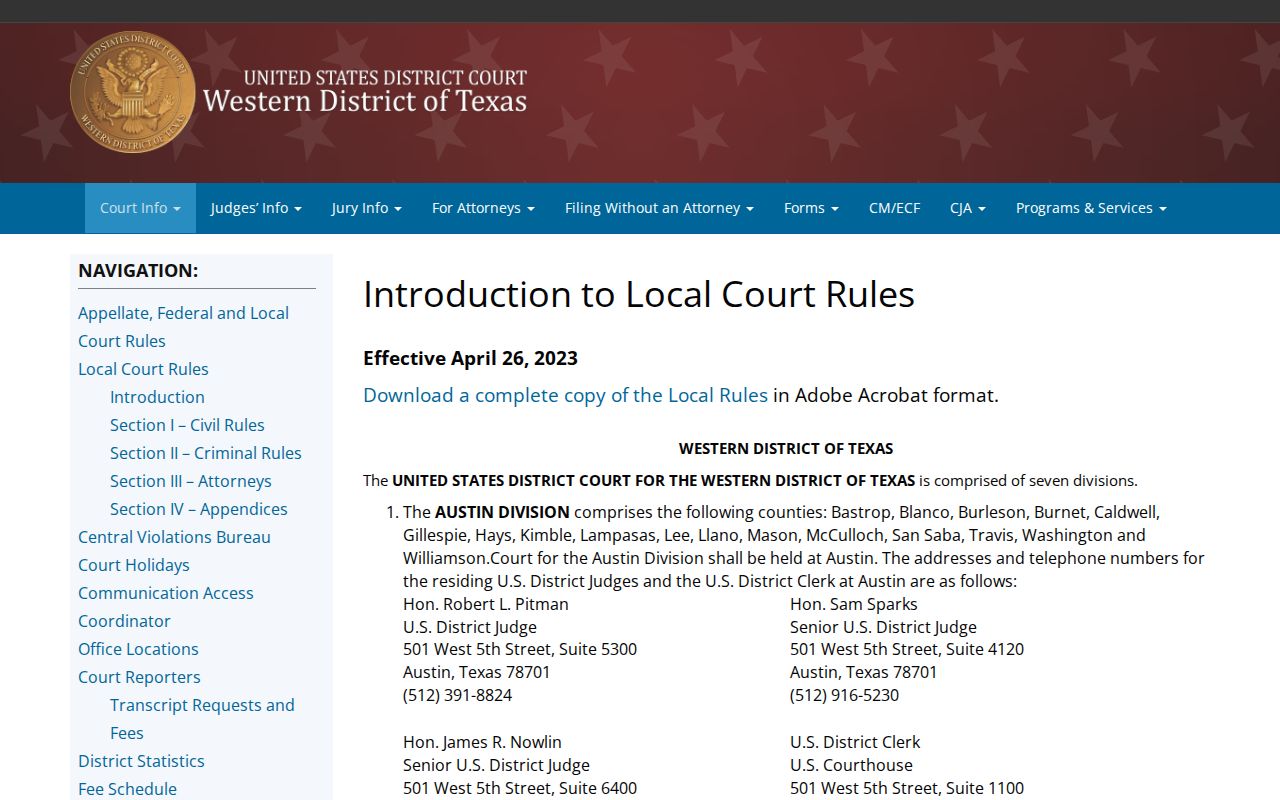Viewport: 1280px width, 800px height.
Task: Open the Court Reporters page
Action: [139, 677]
